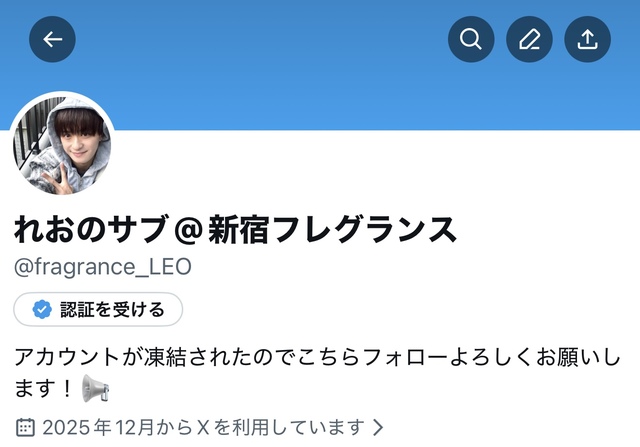Expand join date details with the chevron
640x447 pixels.
click(x=378, y=427)
